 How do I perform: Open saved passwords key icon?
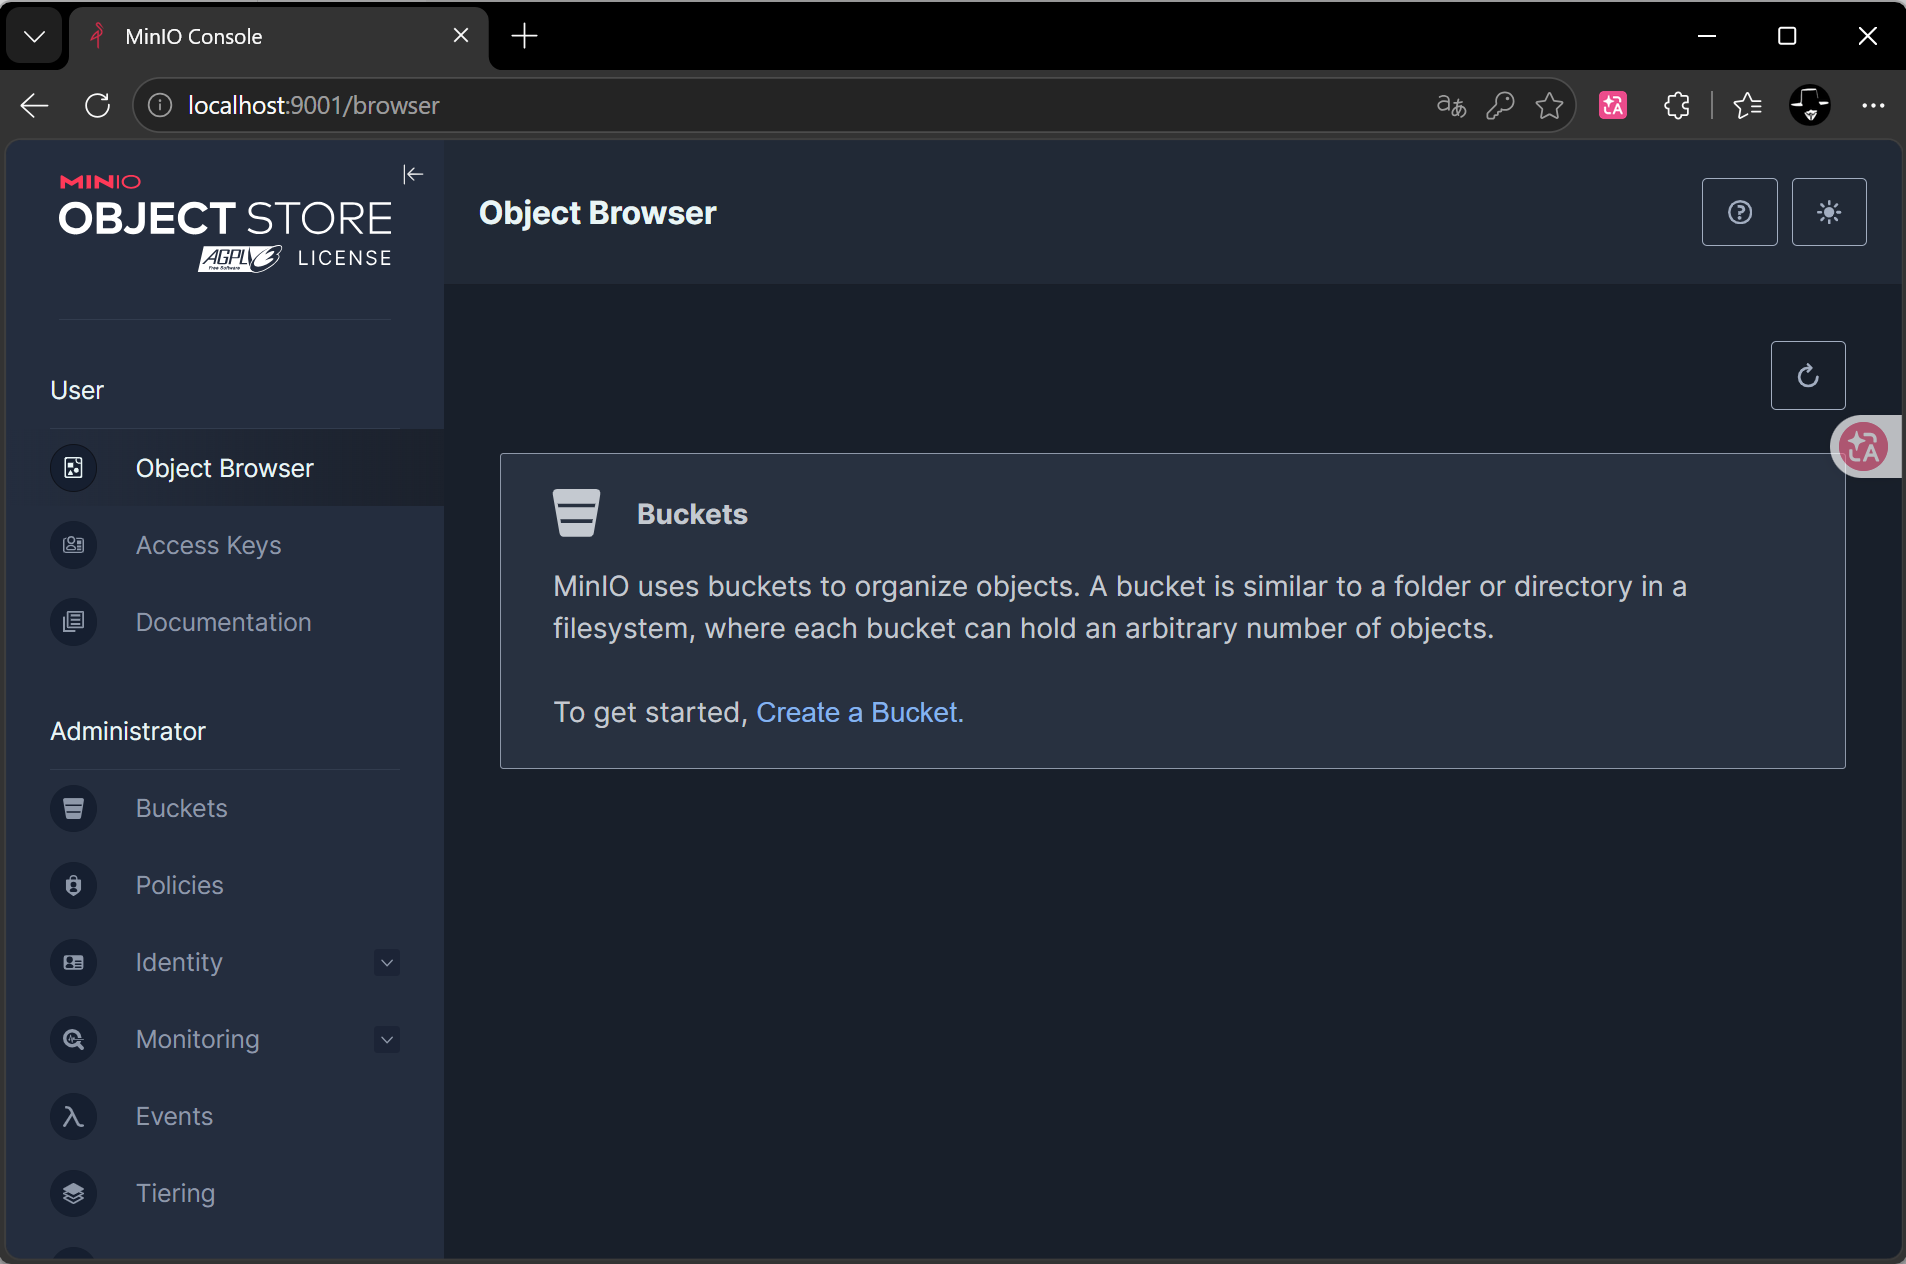point(1500,105)
